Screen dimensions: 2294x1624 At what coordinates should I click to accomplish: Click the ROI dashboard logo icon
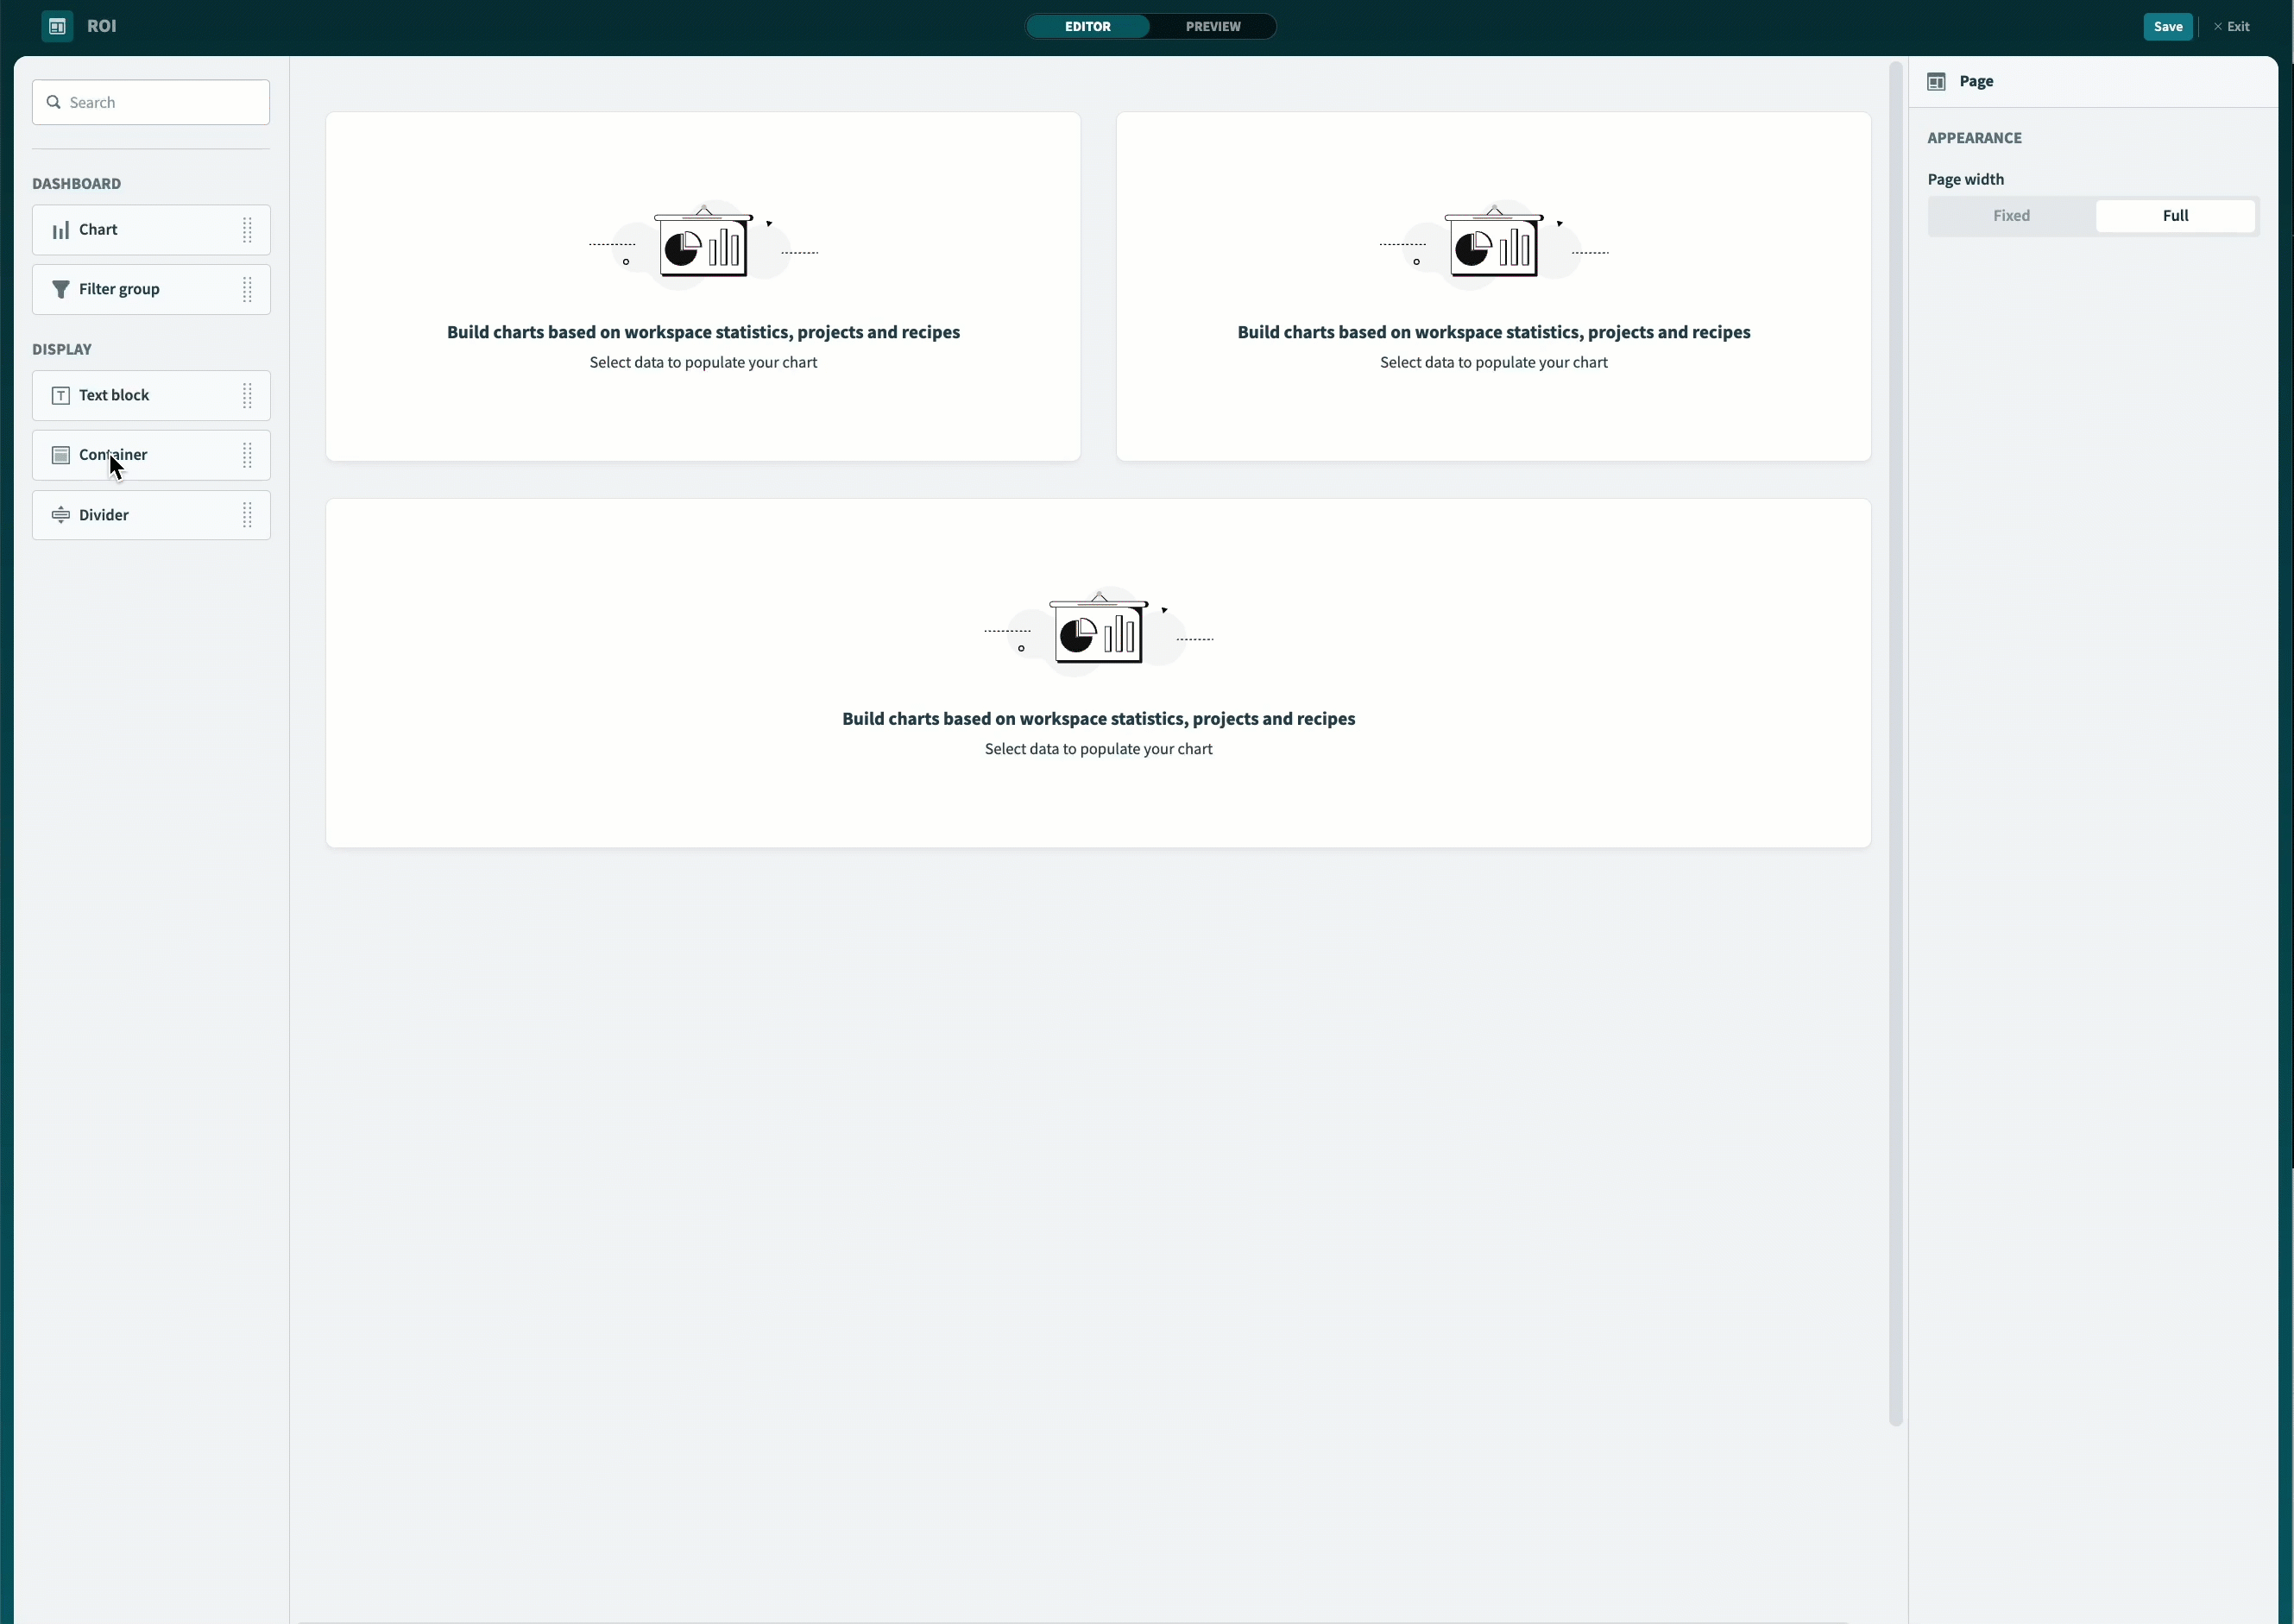tap(56, 26)
